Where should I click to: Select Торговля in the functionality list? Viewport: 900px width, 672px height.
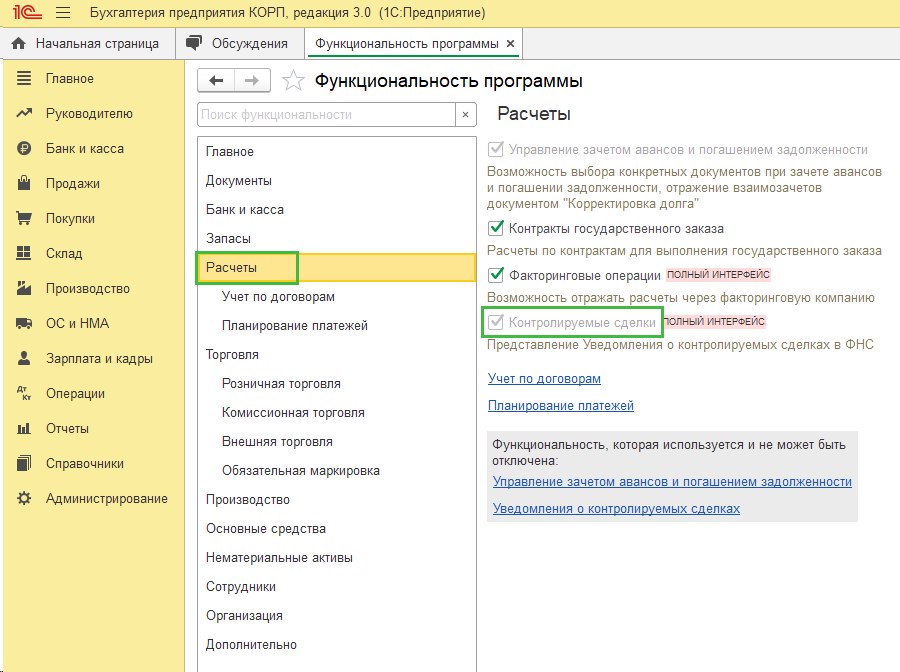pos(336,355)
